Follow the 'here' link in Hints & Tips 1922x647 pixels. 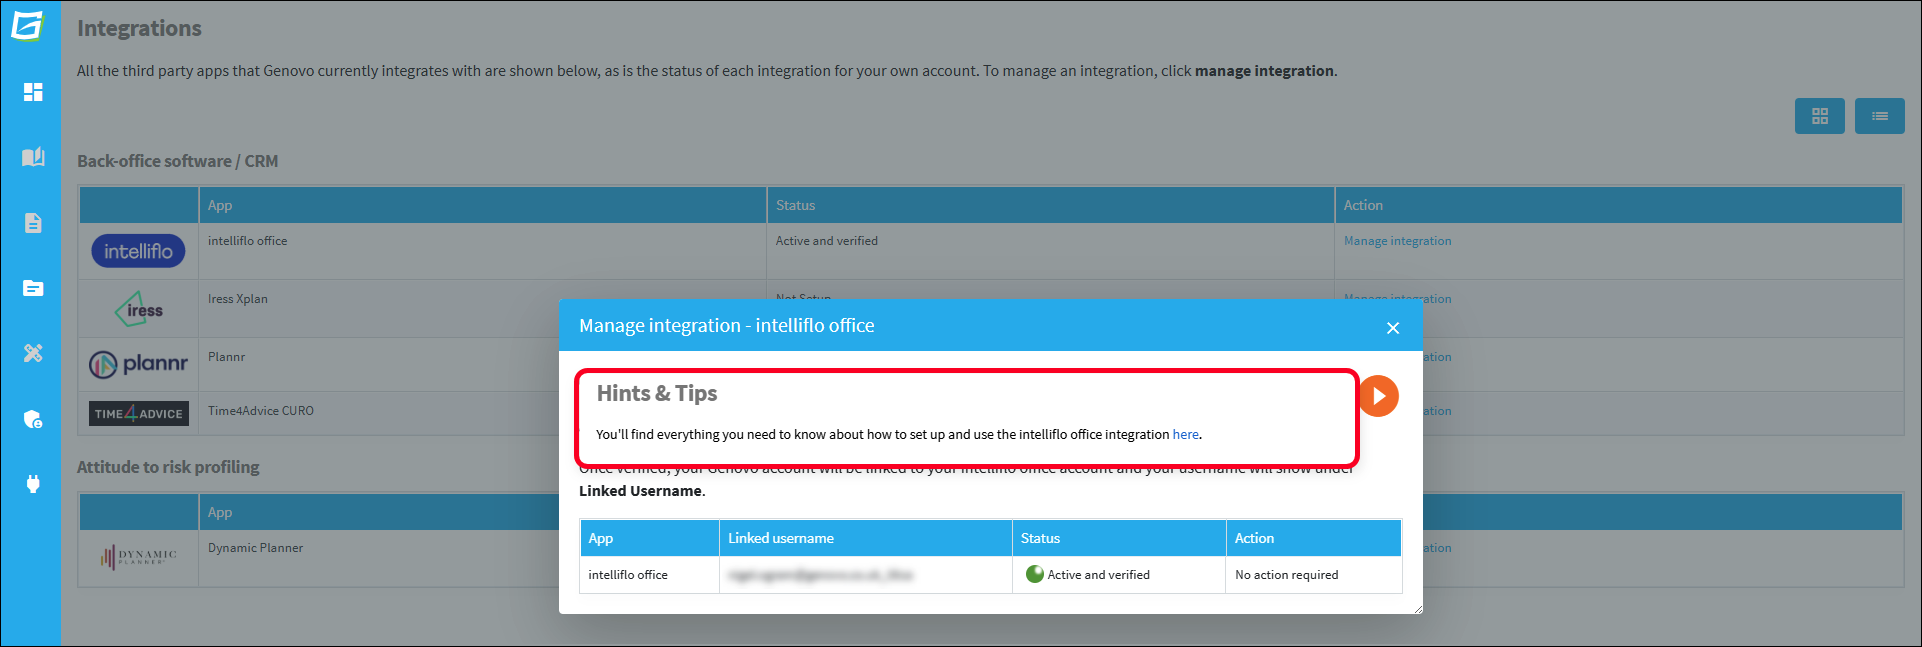coord(1185,435)
